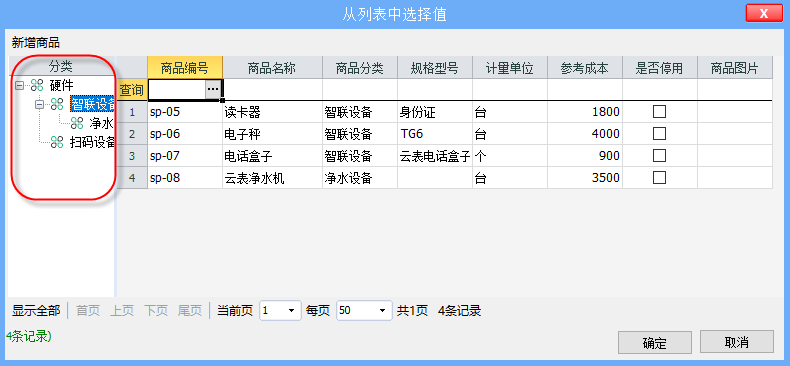Open the ellipsis lookup in 商品编号 query cell
The height and width of the screenshot is (366, 790).
pyautogui.click(x=213, y=89)
